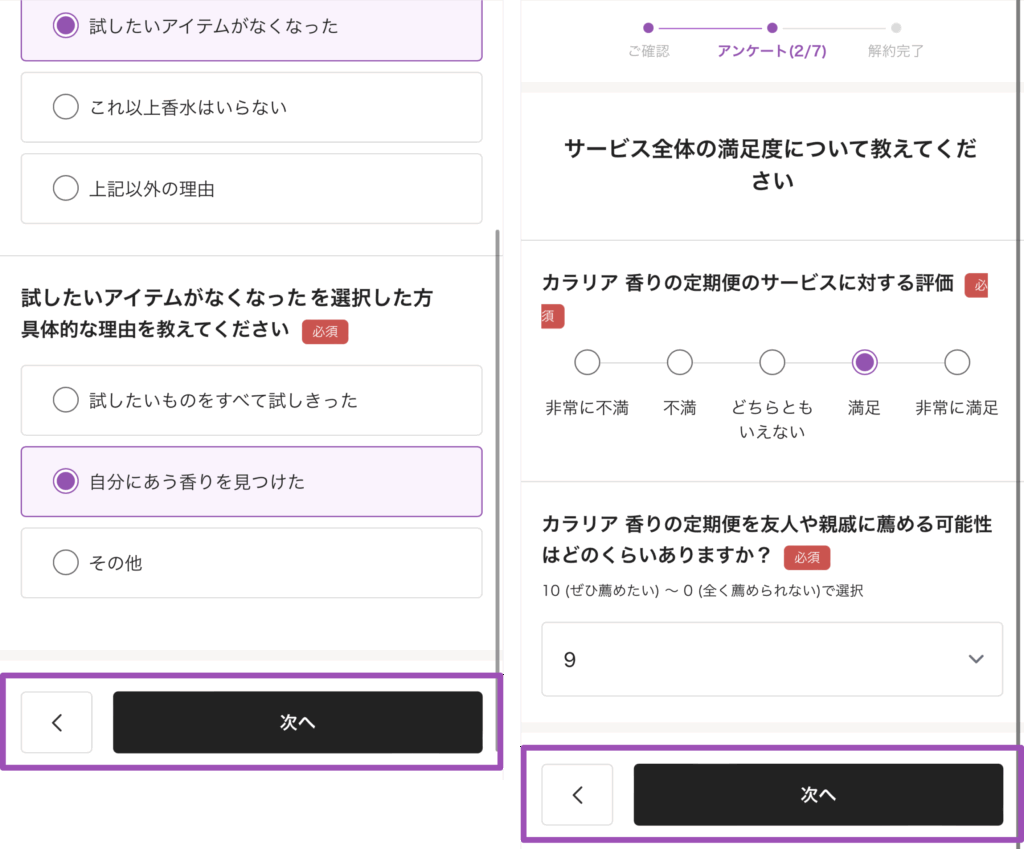Rate service as 不満
Viewport: 1024px width, 849px height.
(680, 362)
